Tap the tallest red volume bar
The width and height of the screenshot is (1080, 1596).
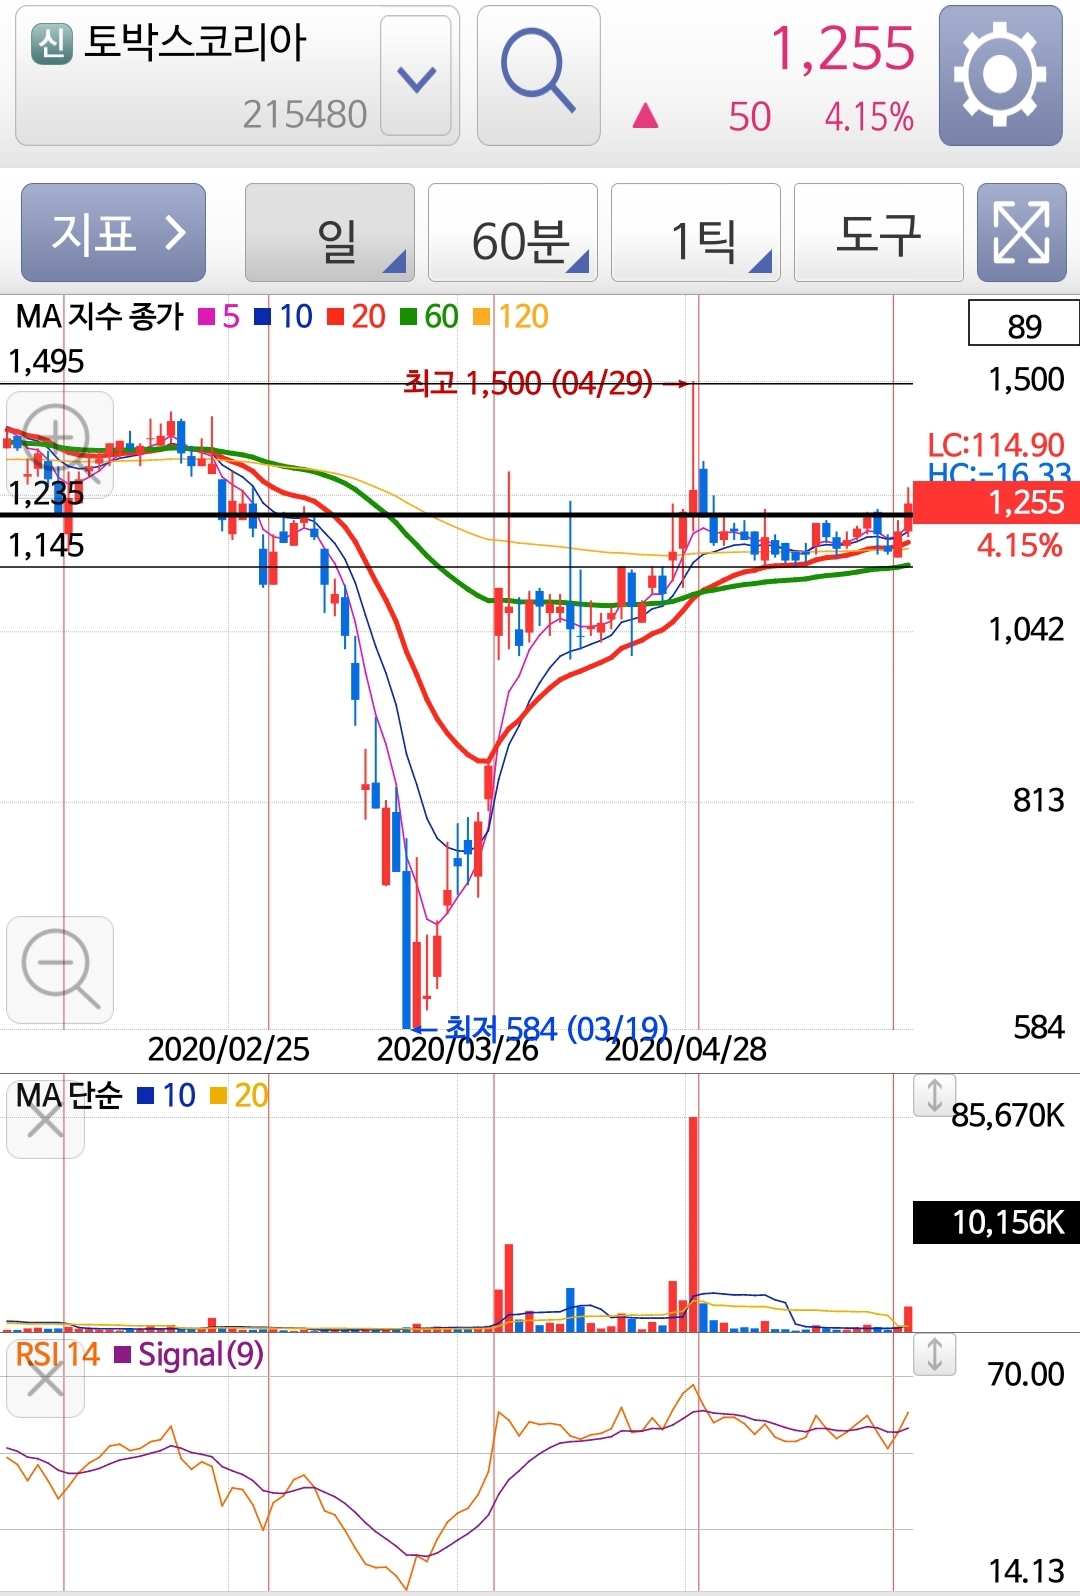[693, 1224]
